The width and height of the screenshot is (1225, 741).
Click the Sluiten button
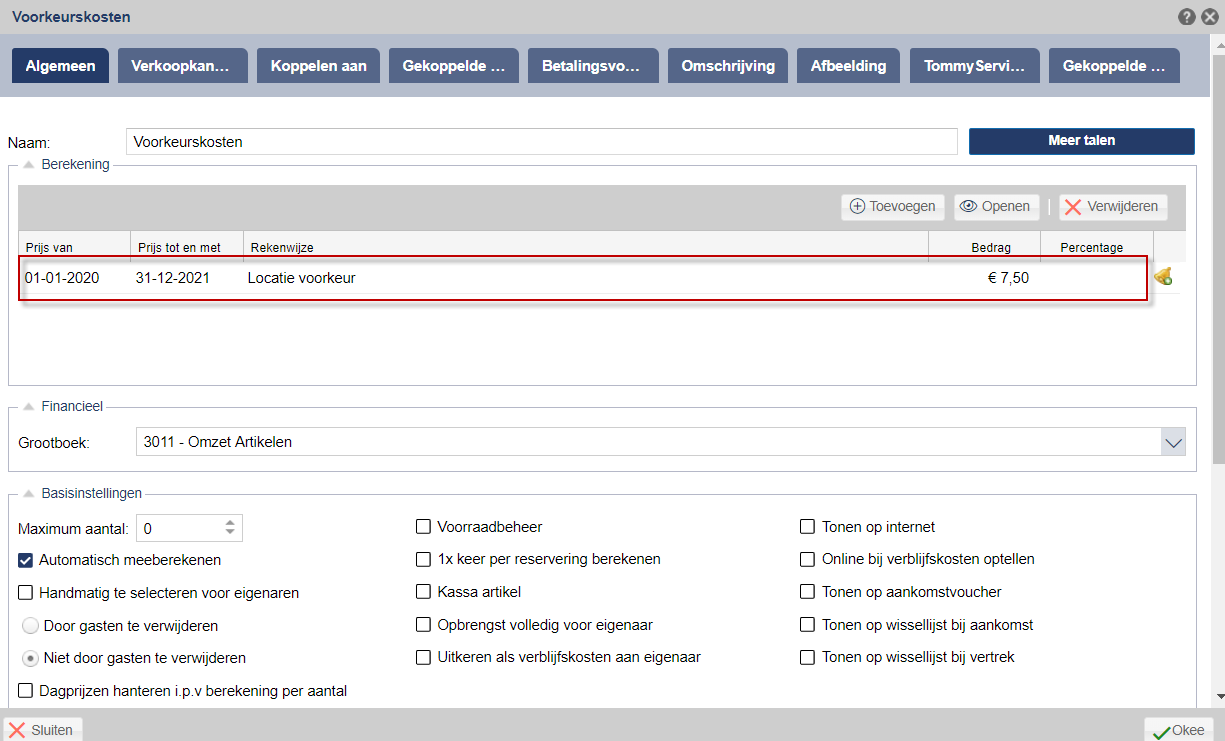(43, 730)
